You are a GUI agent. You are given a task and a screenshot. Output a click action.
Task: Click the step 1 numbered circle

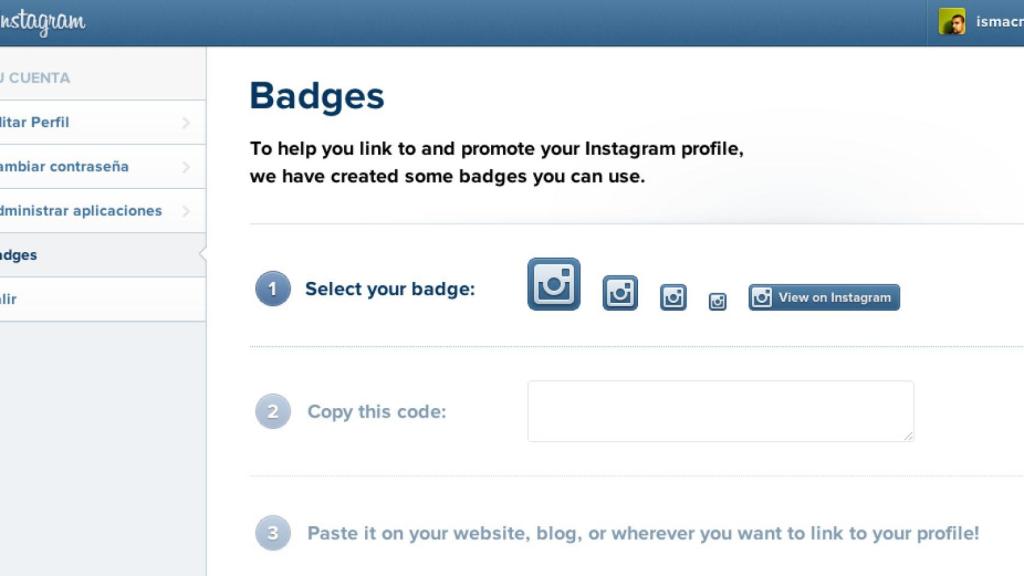[x=272, y=288]
